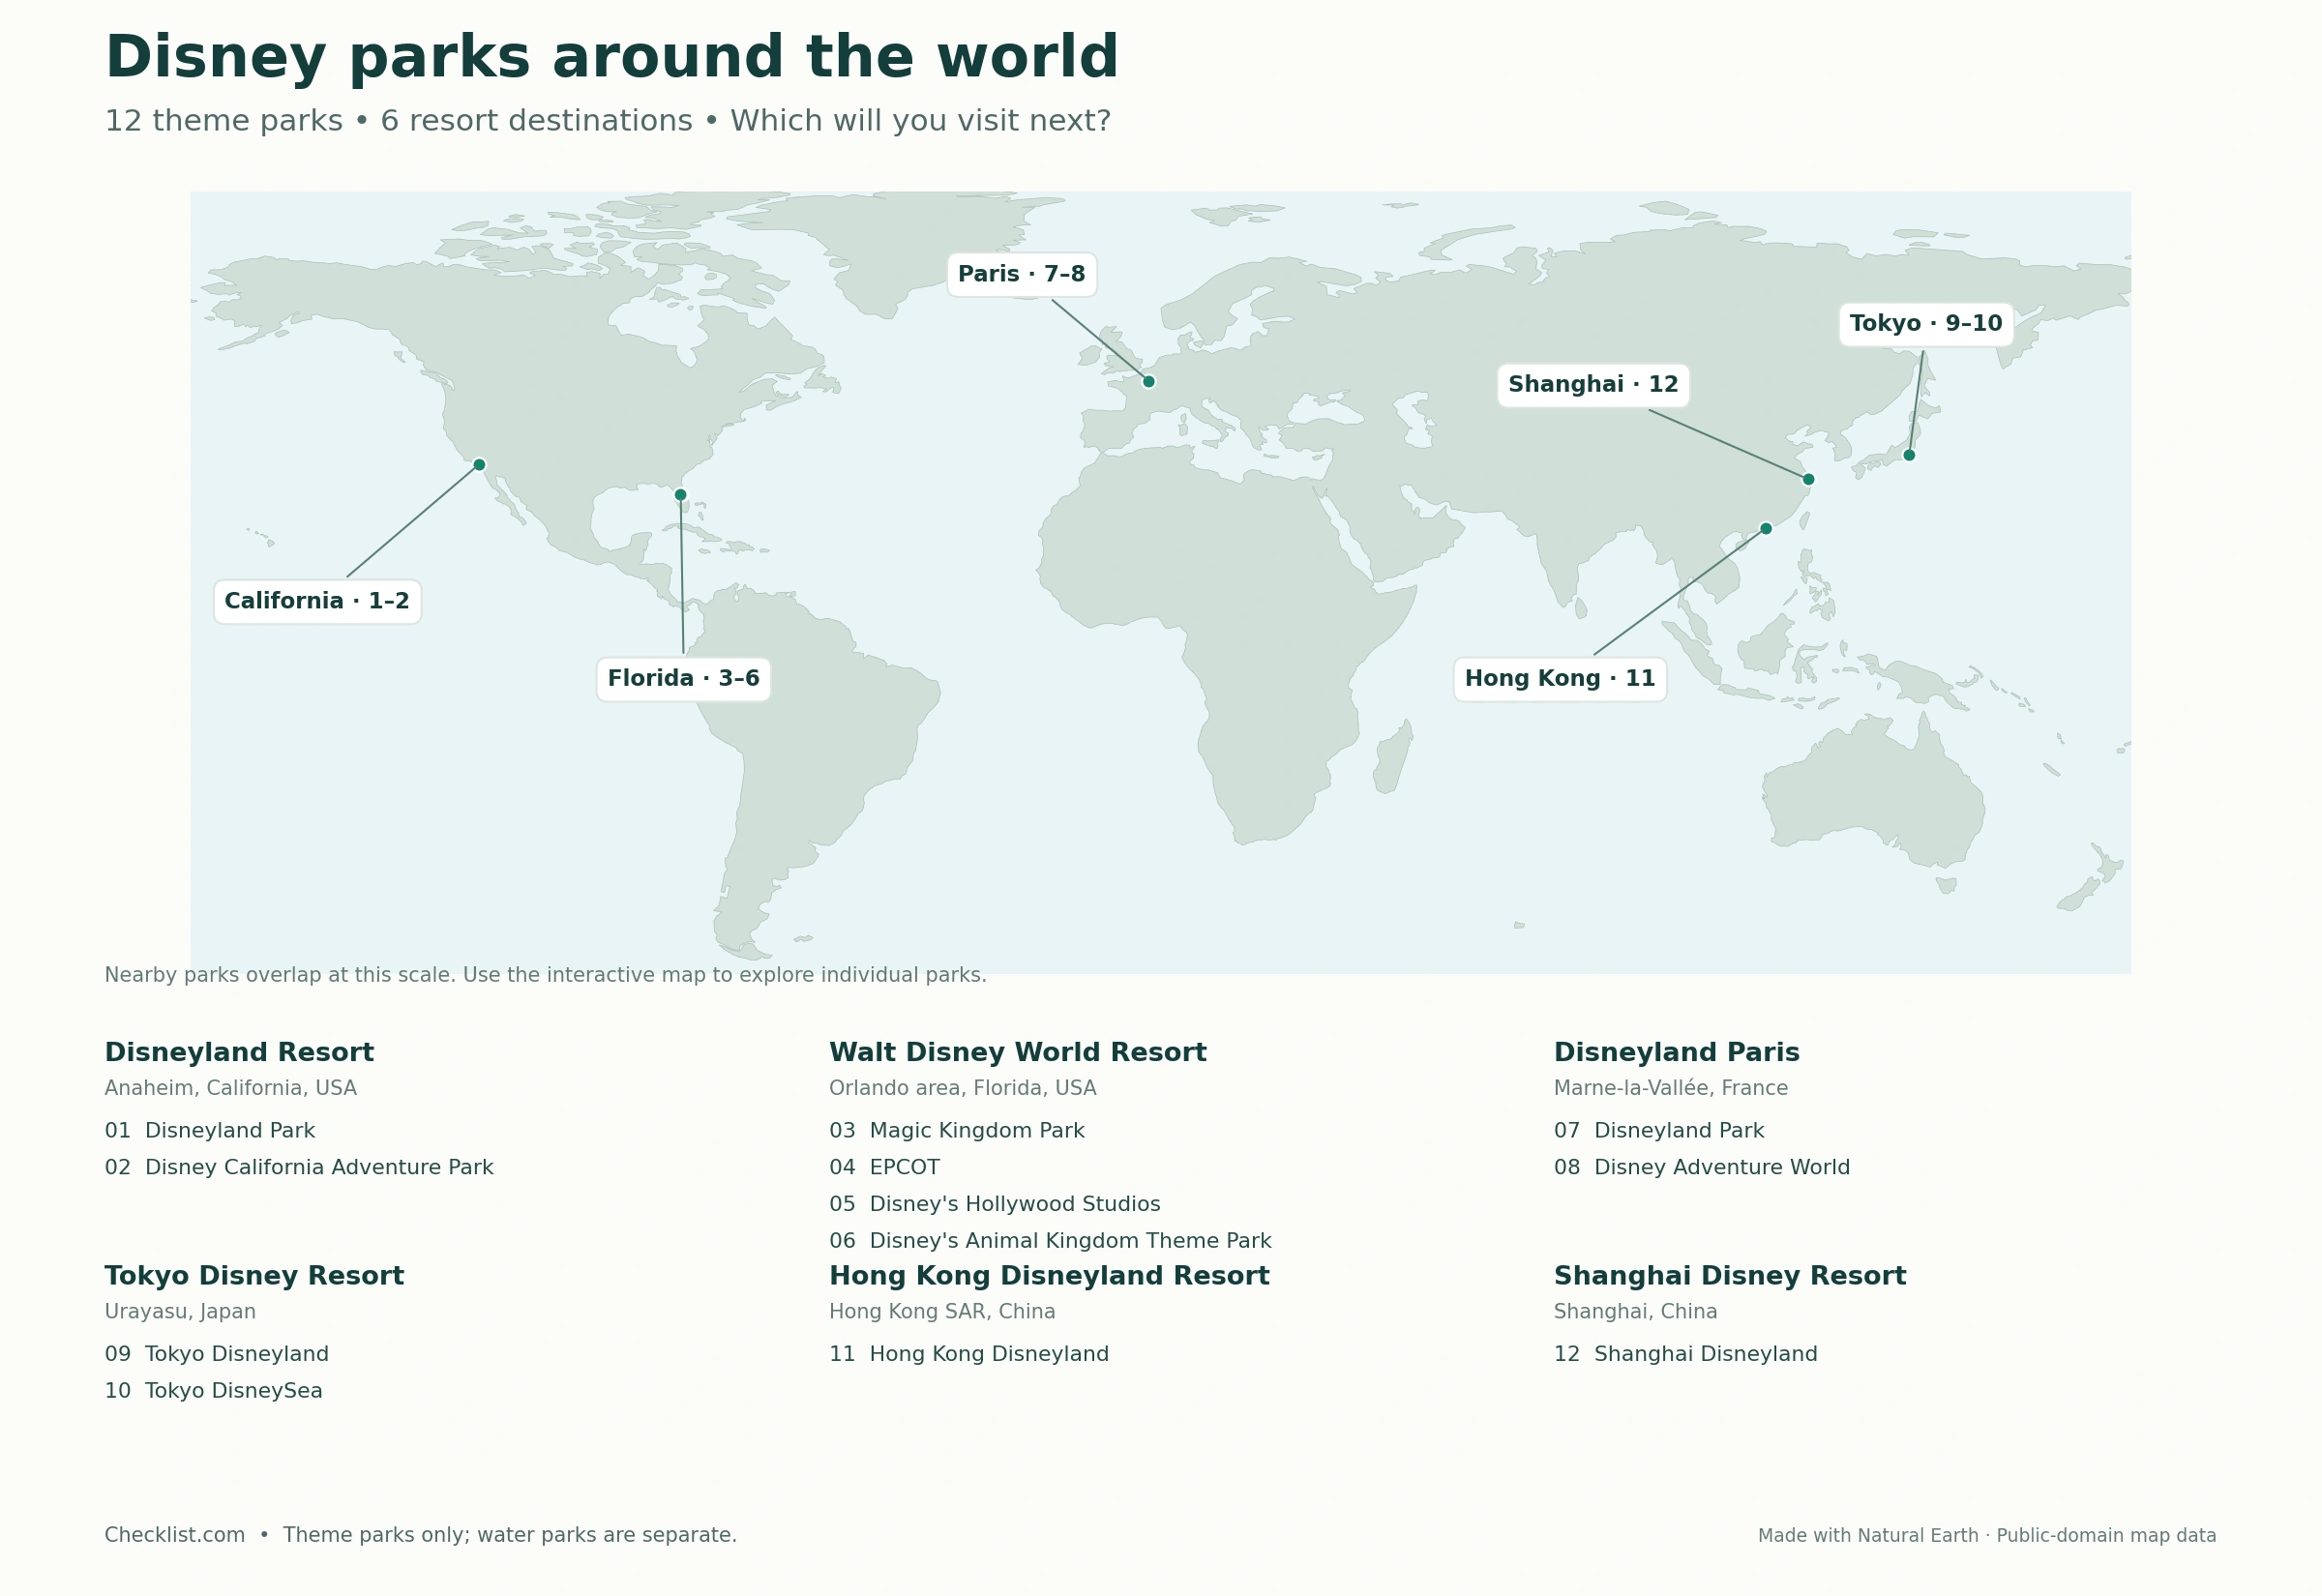Click '09 Tokyo Disneyland'

click(x=217, y=1354)
